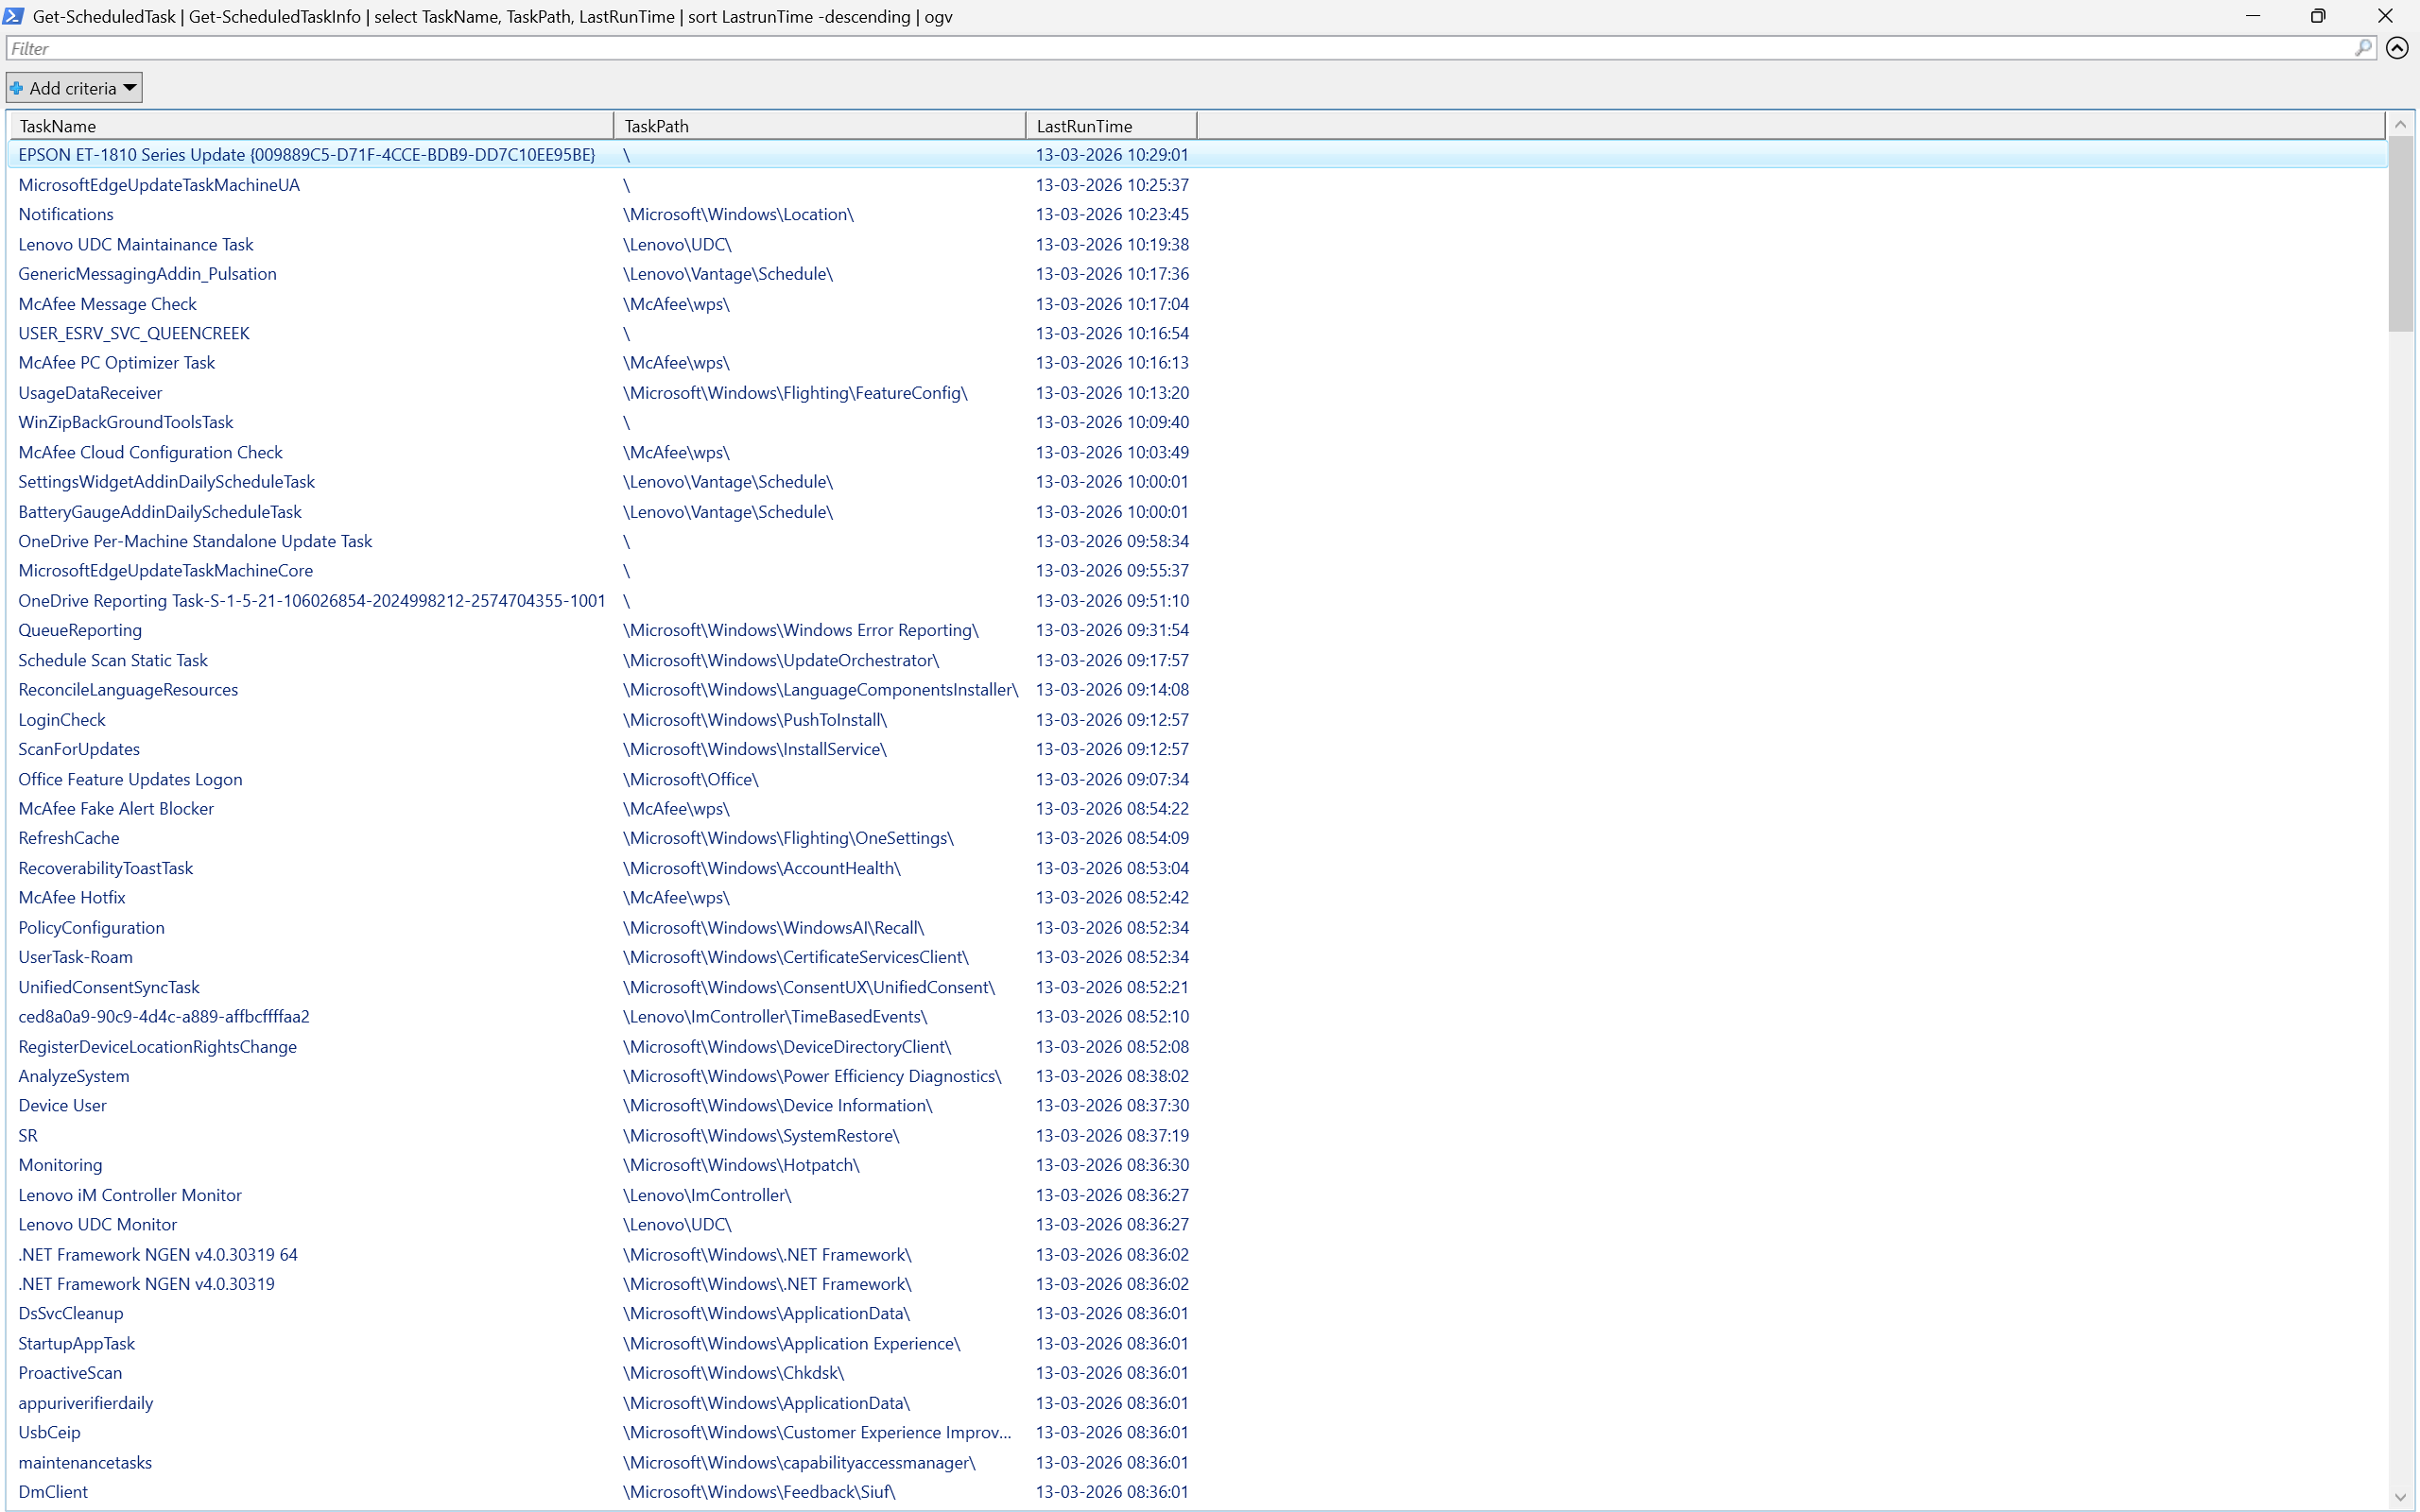
Task: Select McAfee Cloud Configuration Check
Action: 1198,452
